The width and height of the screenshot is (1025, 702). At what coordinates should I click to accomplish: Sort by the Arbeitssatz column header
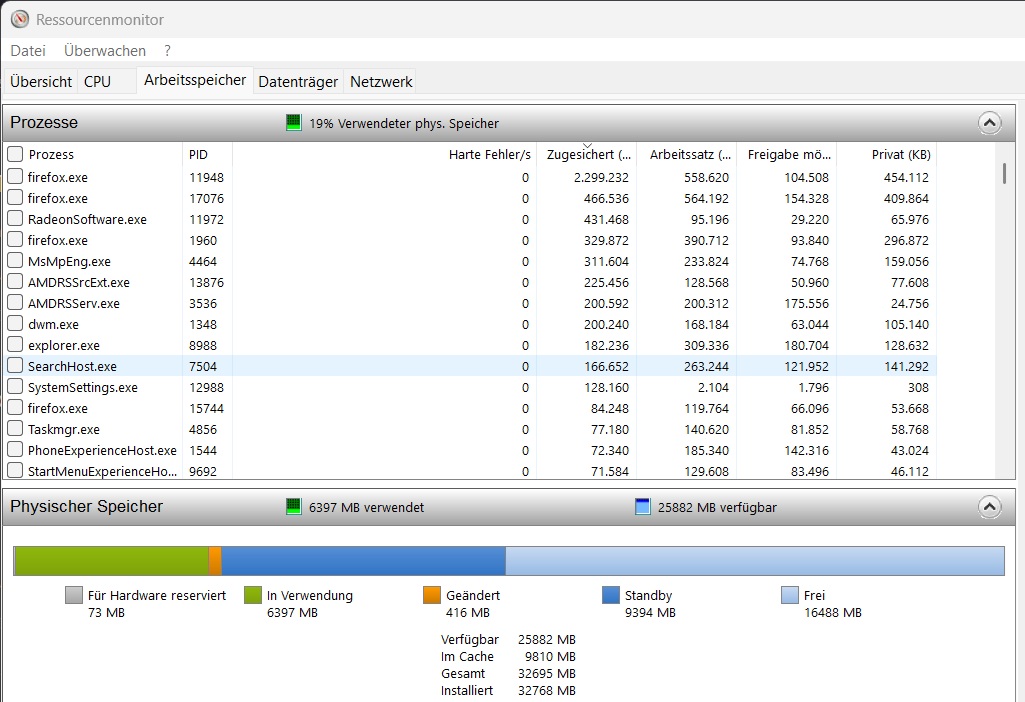click(x=686, y=155)
